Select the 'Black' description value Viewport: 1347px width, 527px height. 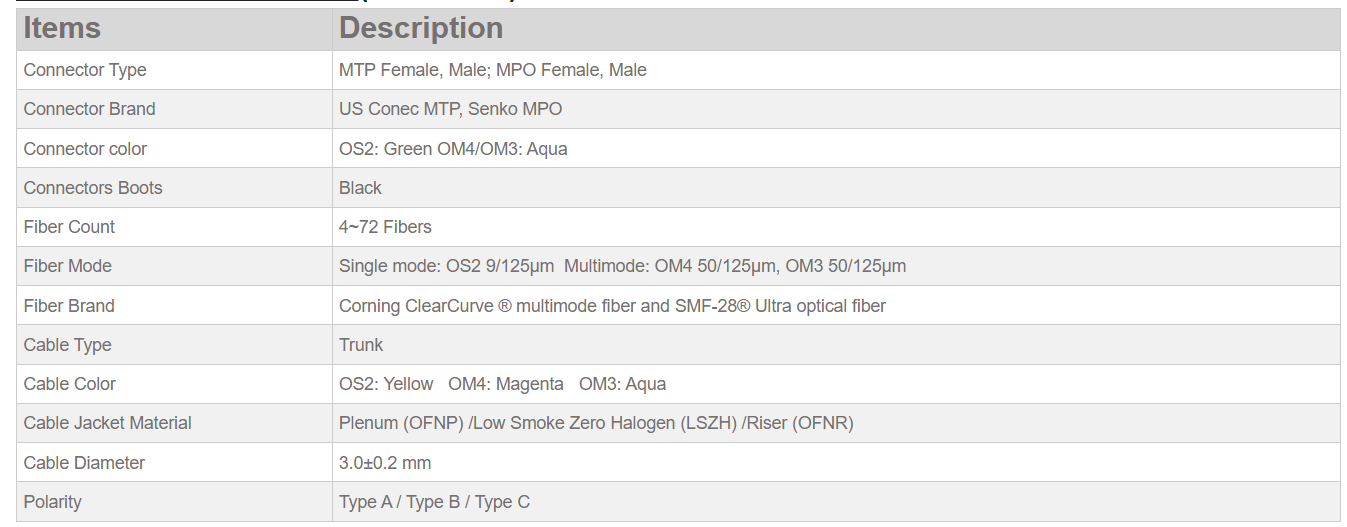[x=360, y=188]
